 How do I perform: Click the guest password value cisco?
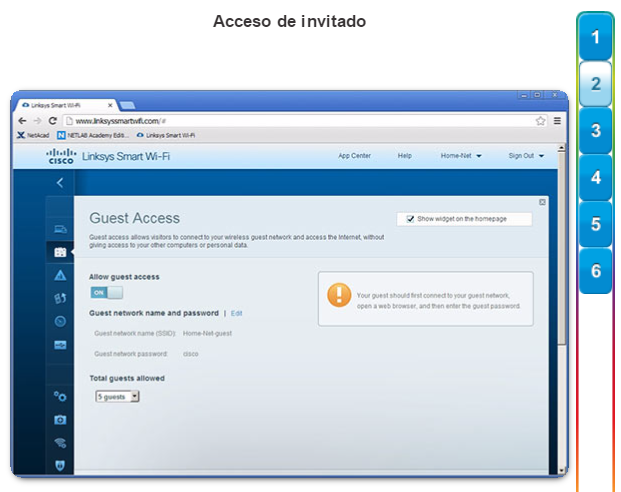click(x=190, y=354)
